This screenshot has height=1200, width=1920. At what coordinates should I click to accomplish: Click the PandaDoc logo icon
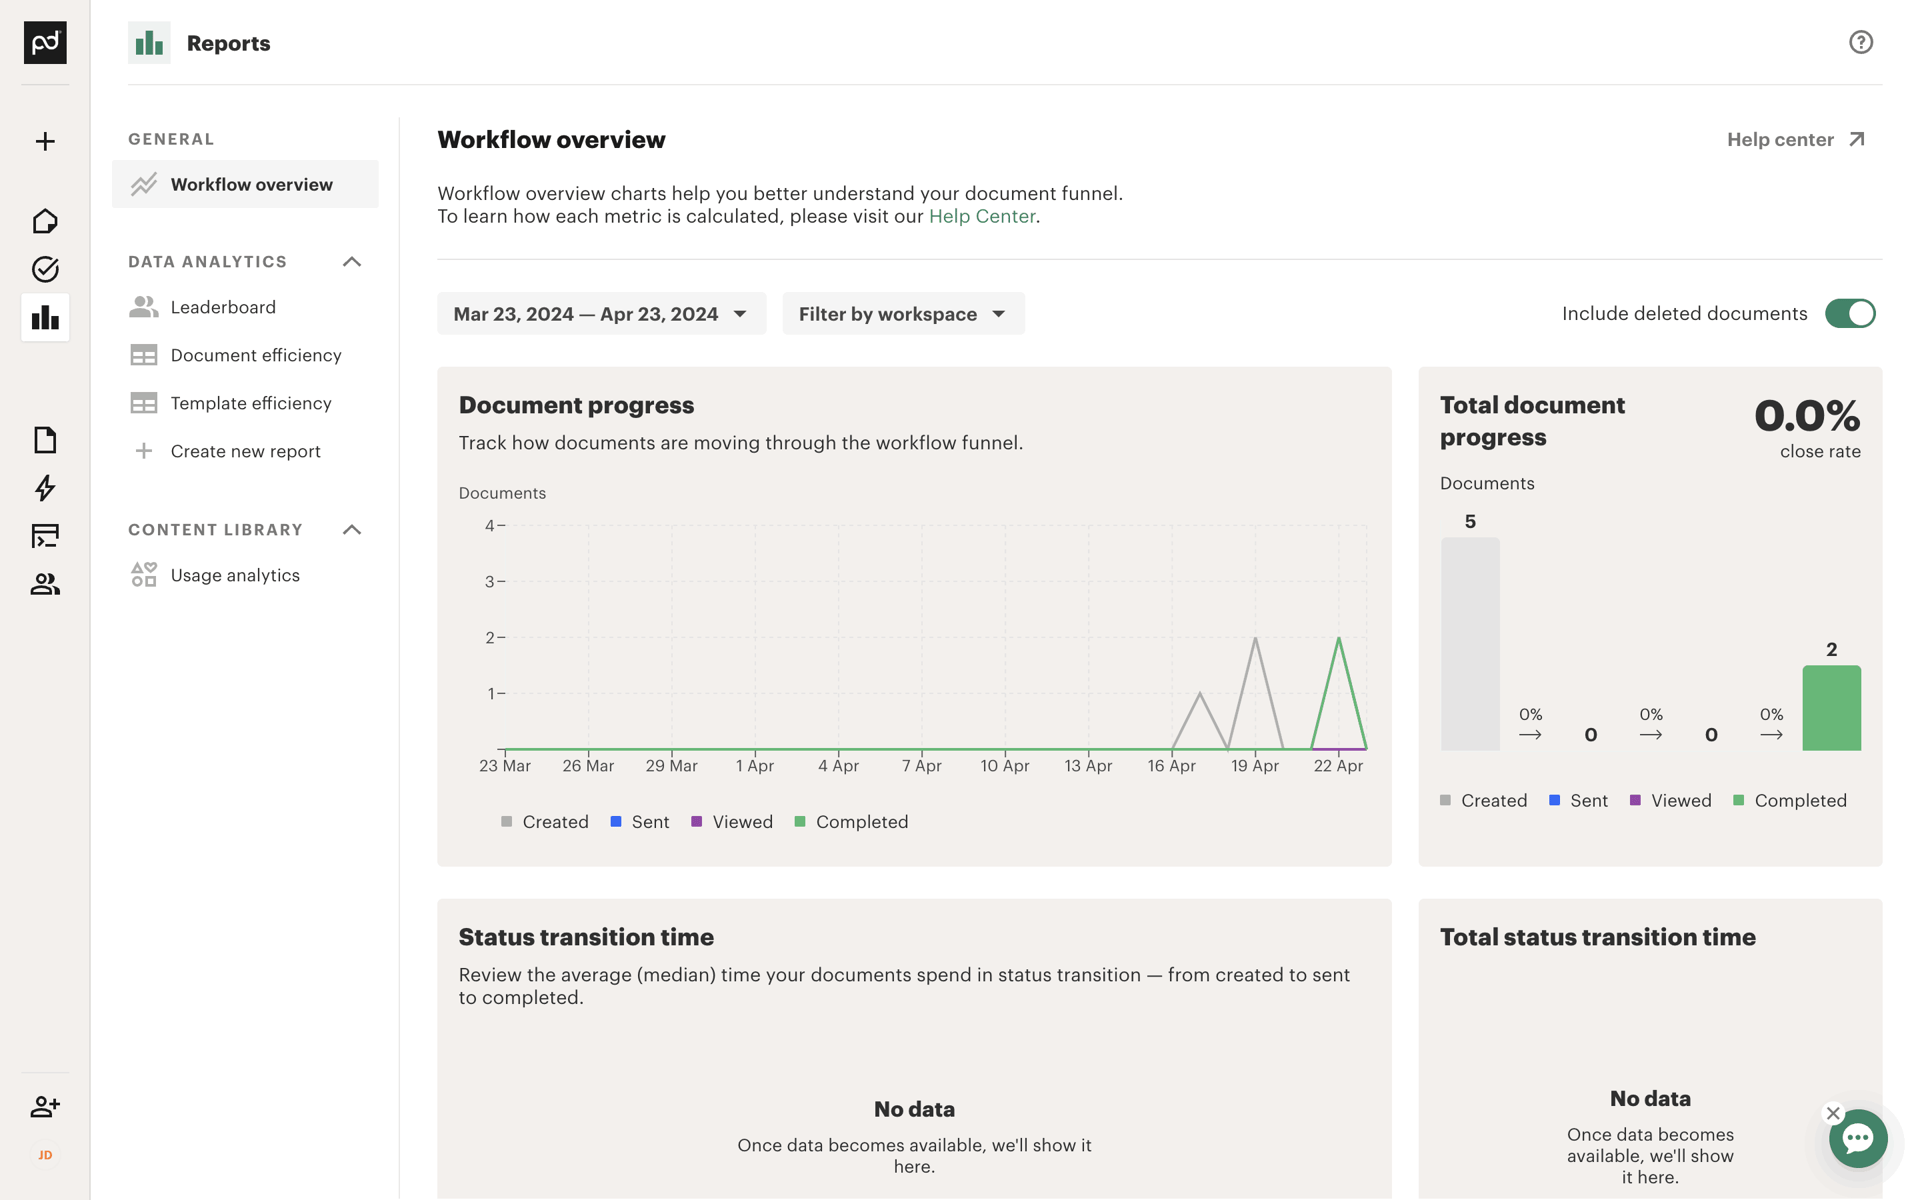(x=45, y=42)
